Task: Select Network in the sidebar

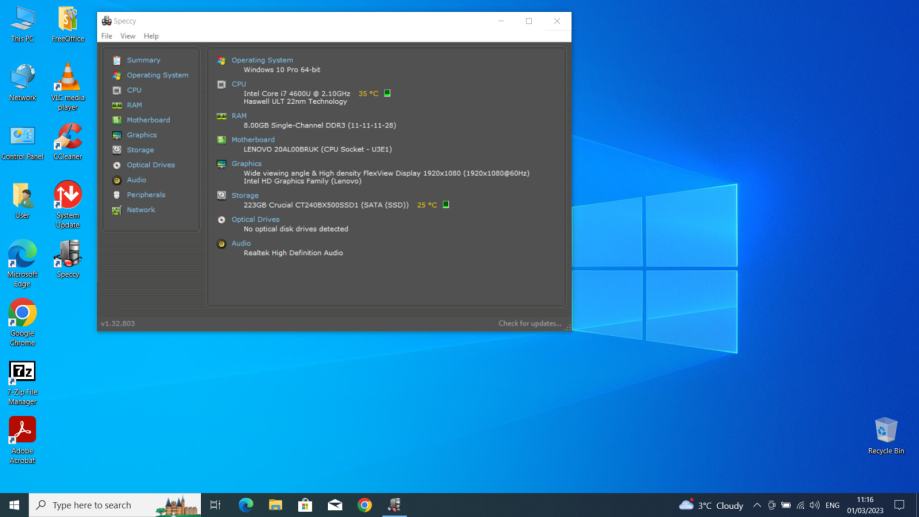Action: pyautogui.click(x=141, y=210)
